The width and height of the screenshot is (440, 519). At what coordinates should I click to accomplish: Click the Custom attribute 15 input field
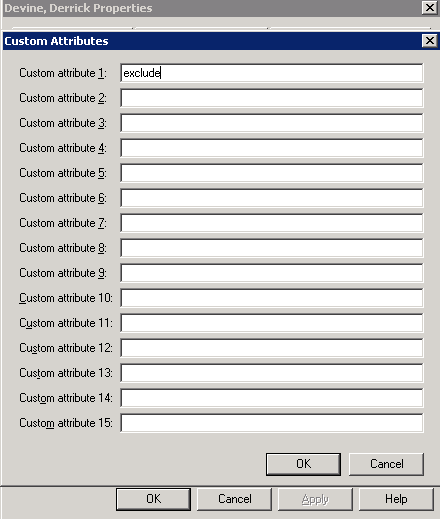[x=272, y=423]
